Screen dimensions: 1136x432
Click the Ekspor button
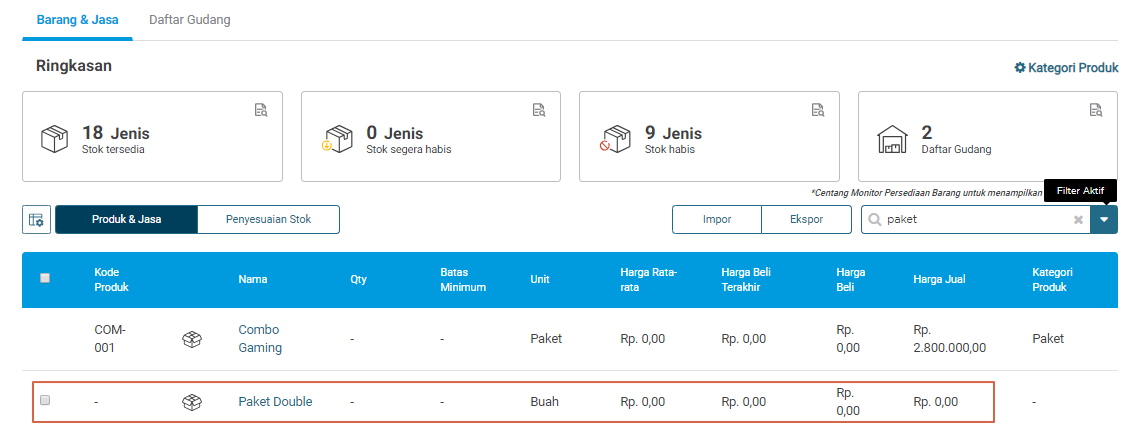pyautogui.click(x=806, y=220)
